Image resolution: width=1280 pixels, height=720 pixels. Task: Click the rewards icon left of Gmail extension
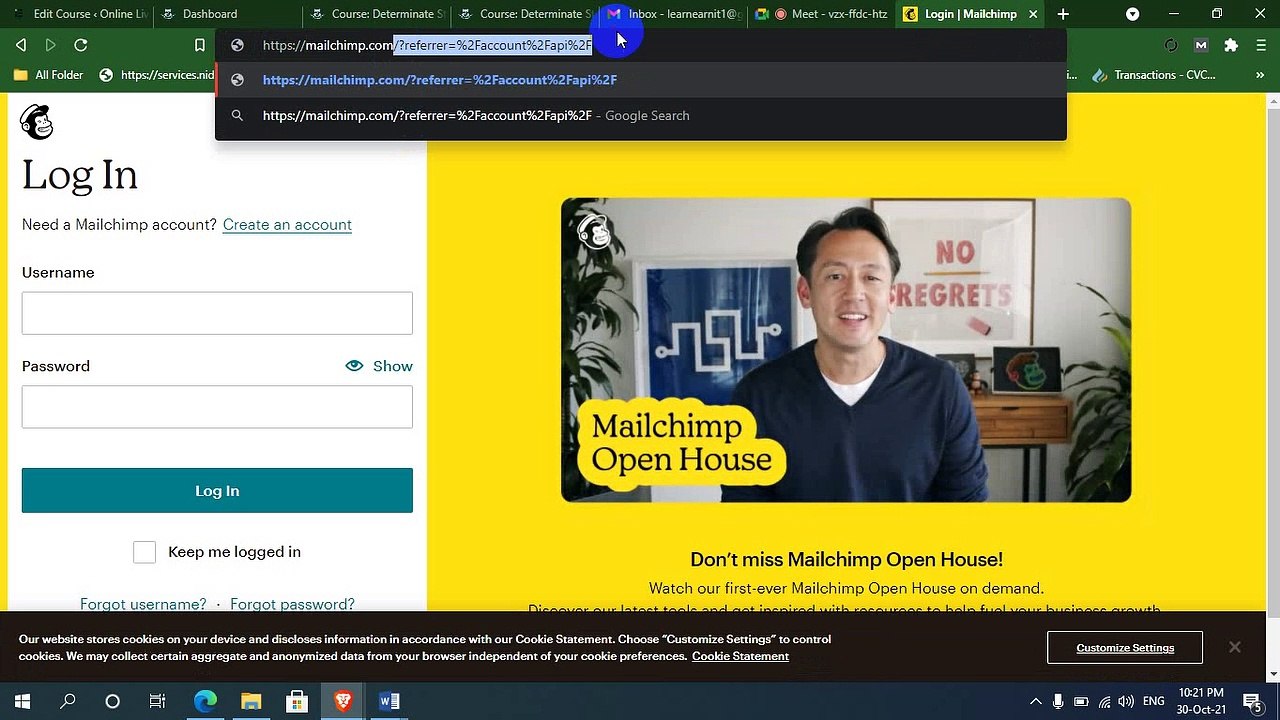pos(1171,45)
